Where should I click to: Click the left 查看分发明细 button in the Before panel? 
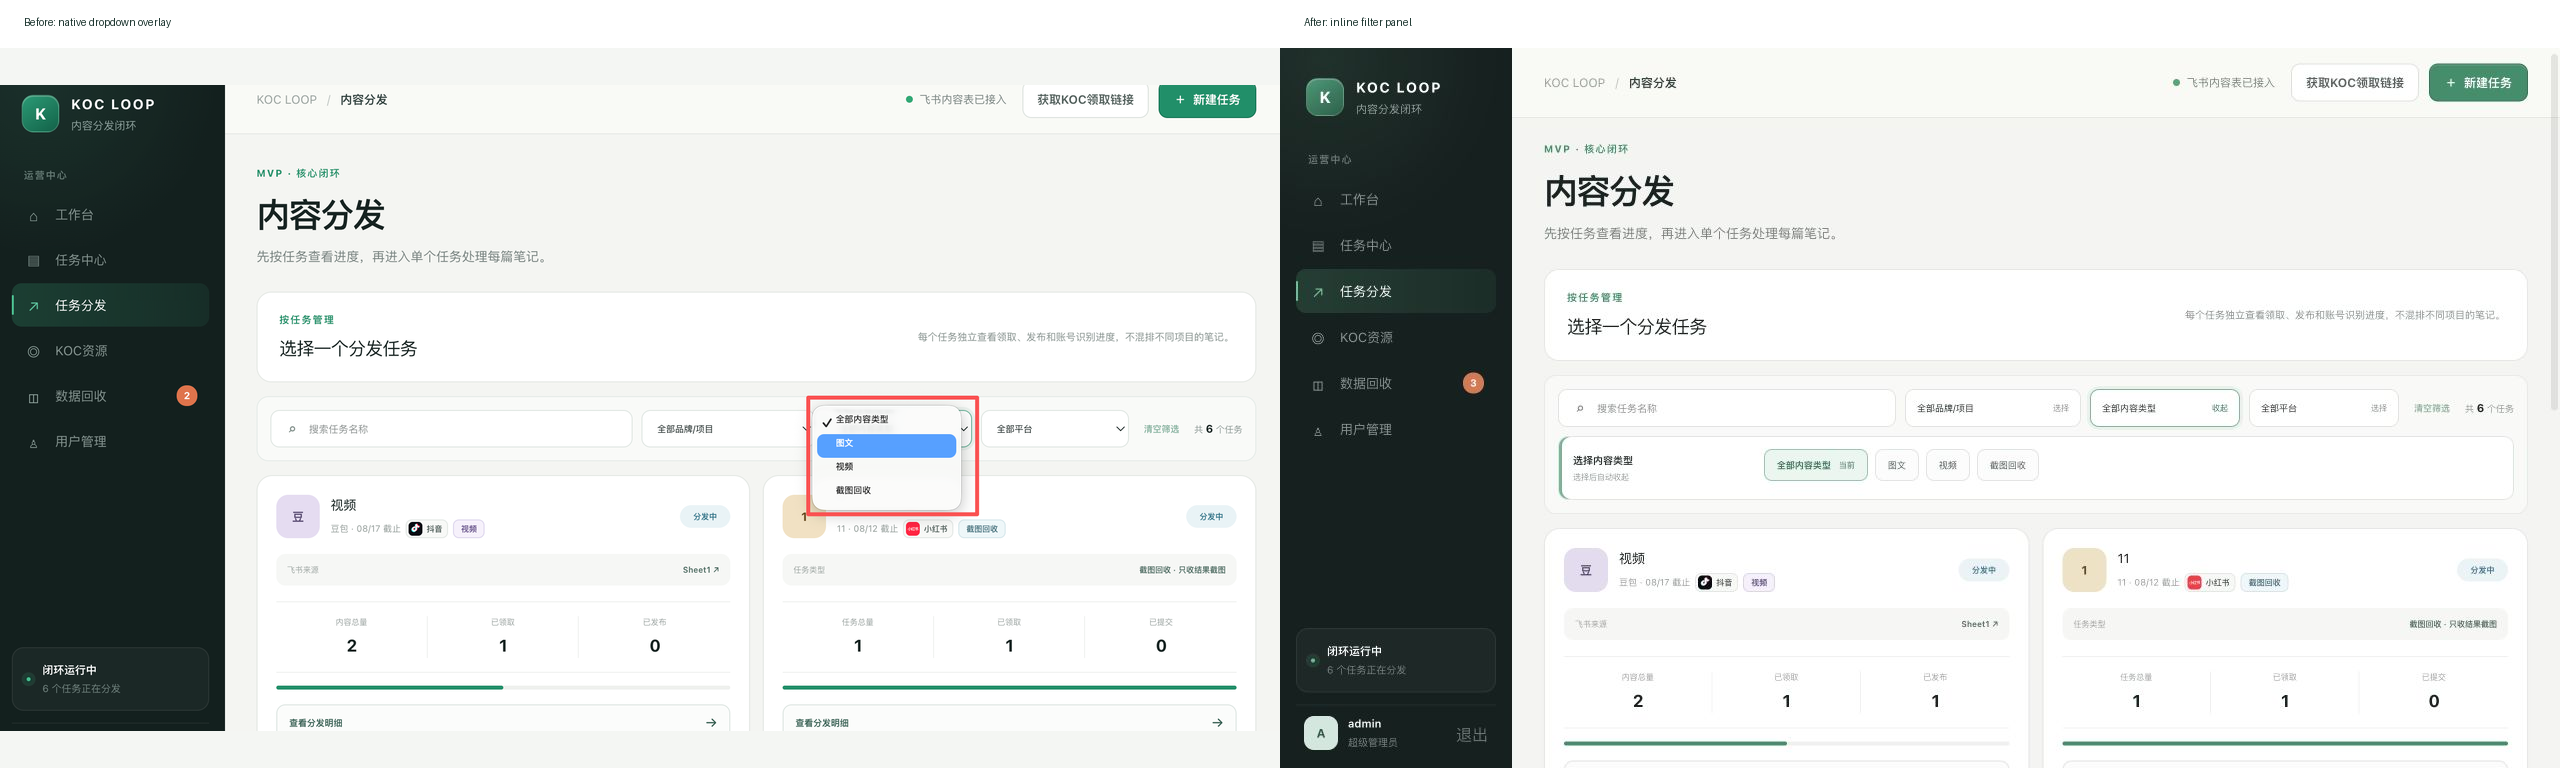point(502,718)
